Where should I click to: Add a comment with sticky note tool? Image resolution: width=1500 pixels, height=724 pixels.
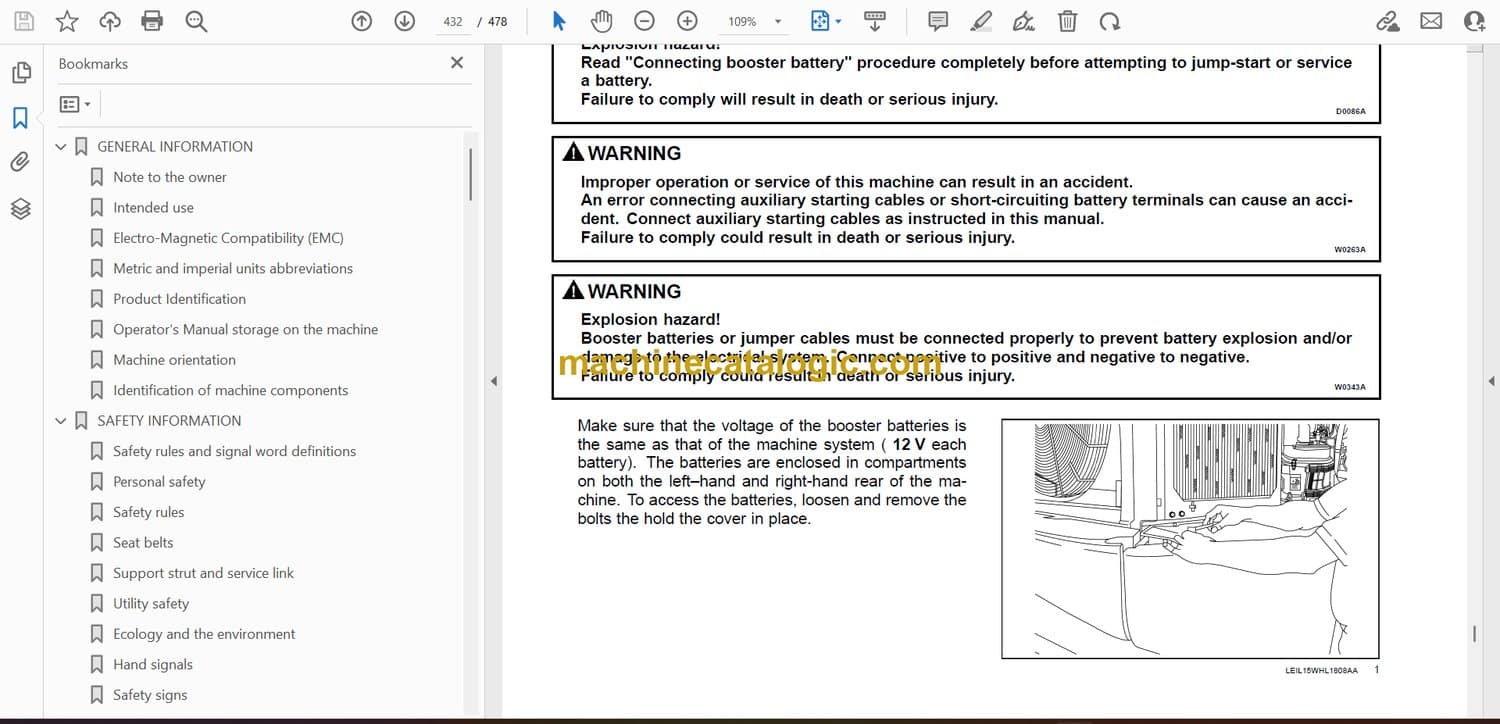pyautogui.click(x=938, y=21)
